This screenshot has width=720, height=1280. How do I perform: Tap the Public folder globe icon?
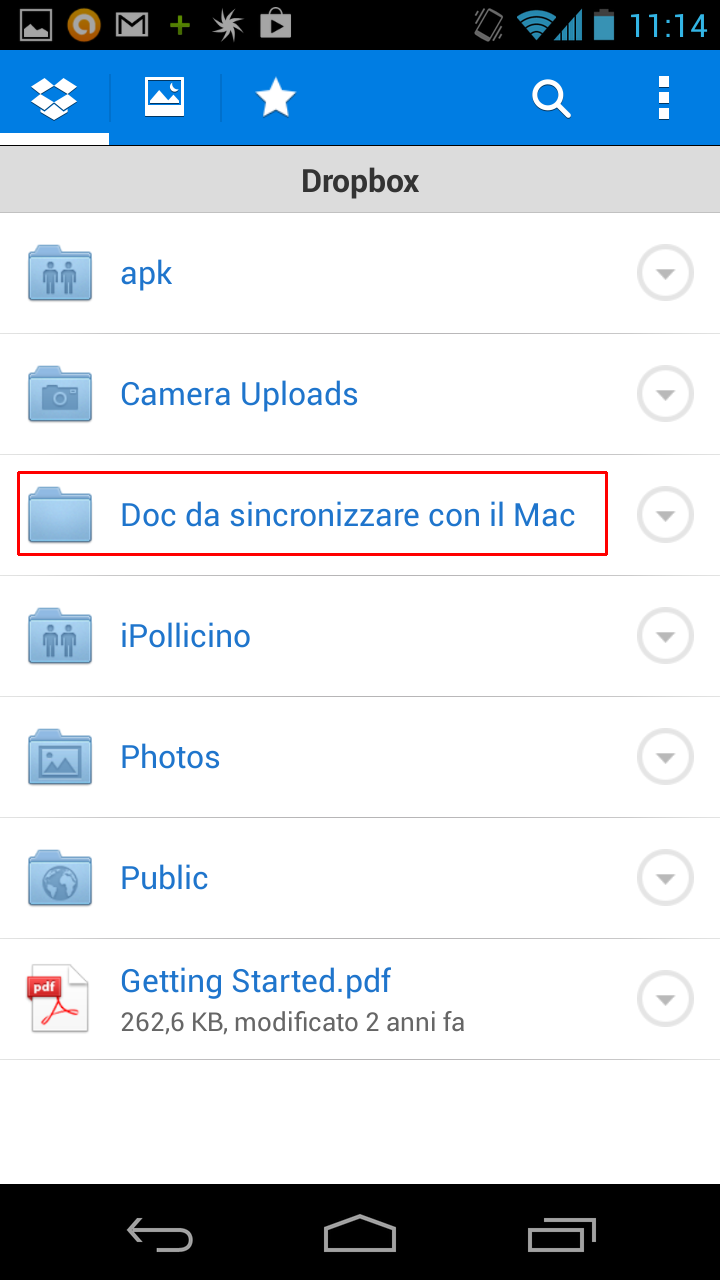point(60,878)
